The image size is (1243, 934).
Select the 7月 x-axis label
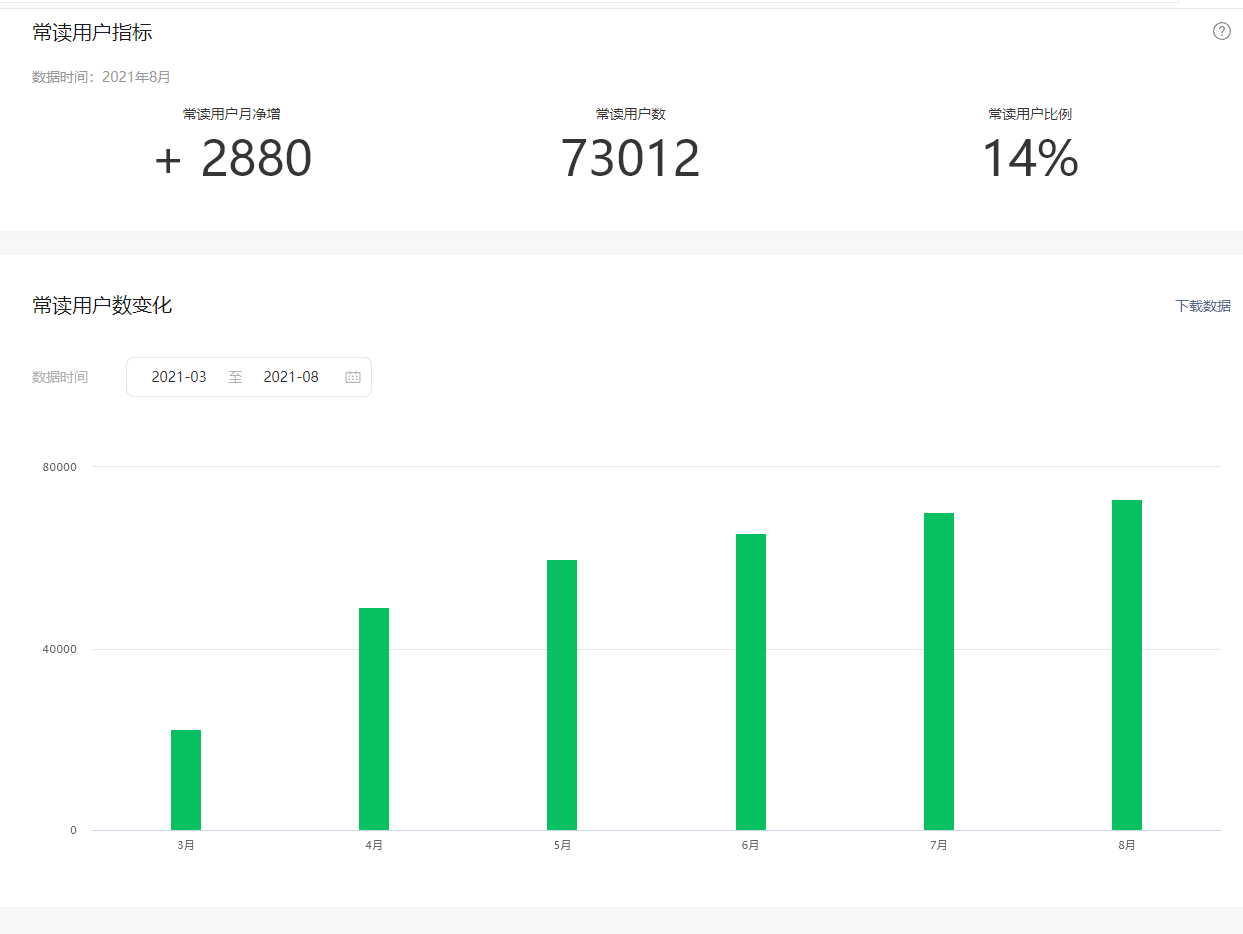tap(939, 845)
